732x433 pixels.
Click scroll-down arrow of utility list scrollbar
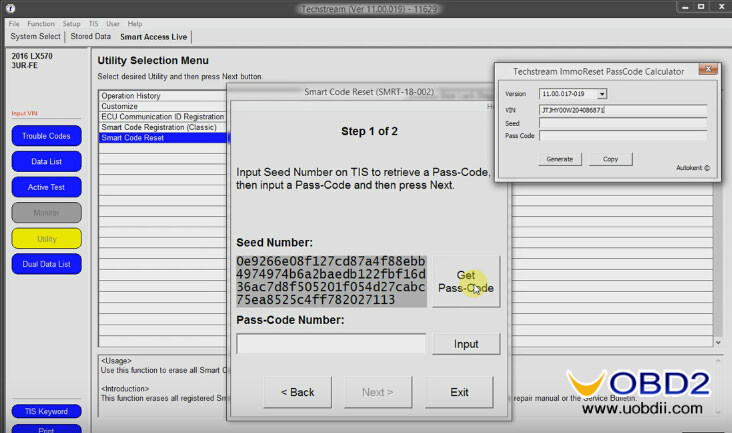tap(718, 342)
